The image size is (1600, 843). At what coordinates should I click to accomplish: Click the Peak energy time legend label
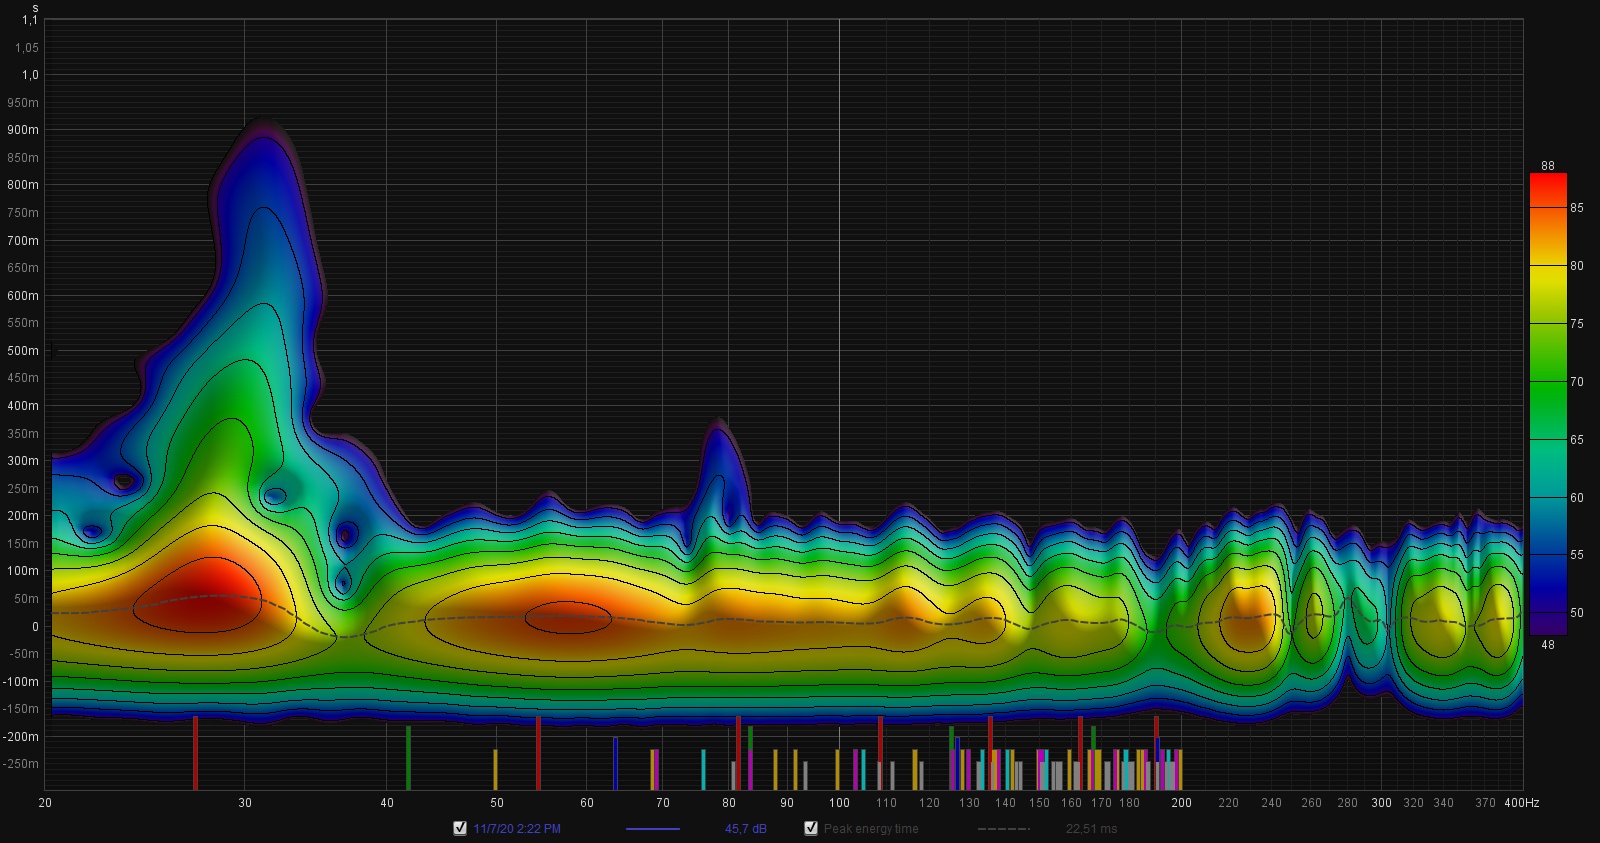(x=870, y=829)
